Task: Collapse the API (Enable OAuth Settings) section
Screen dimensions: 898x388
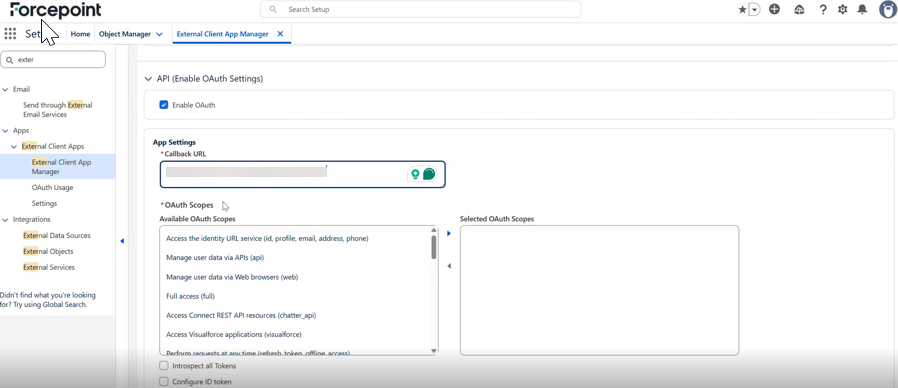Action: tap(149, 79)
